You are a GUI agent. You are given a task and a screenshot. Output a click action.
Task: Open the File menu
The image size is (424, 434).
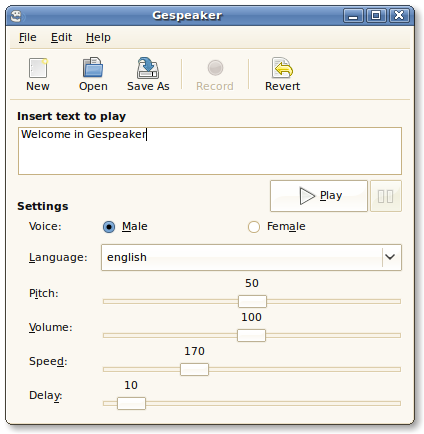[27, 37]
